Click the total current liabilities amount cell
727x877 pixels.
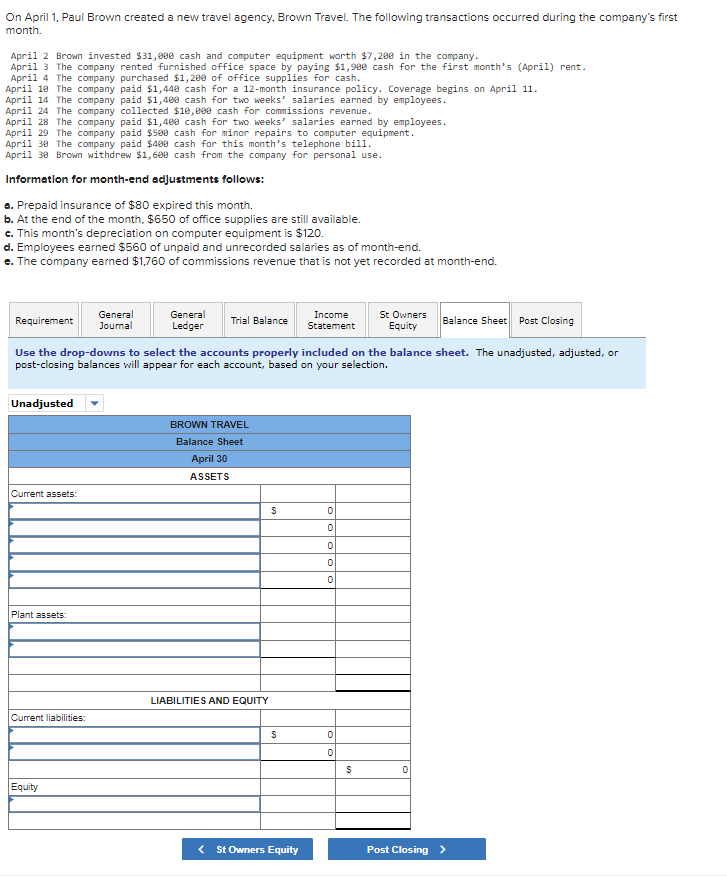pyautogui.click(x=373, y=770)
